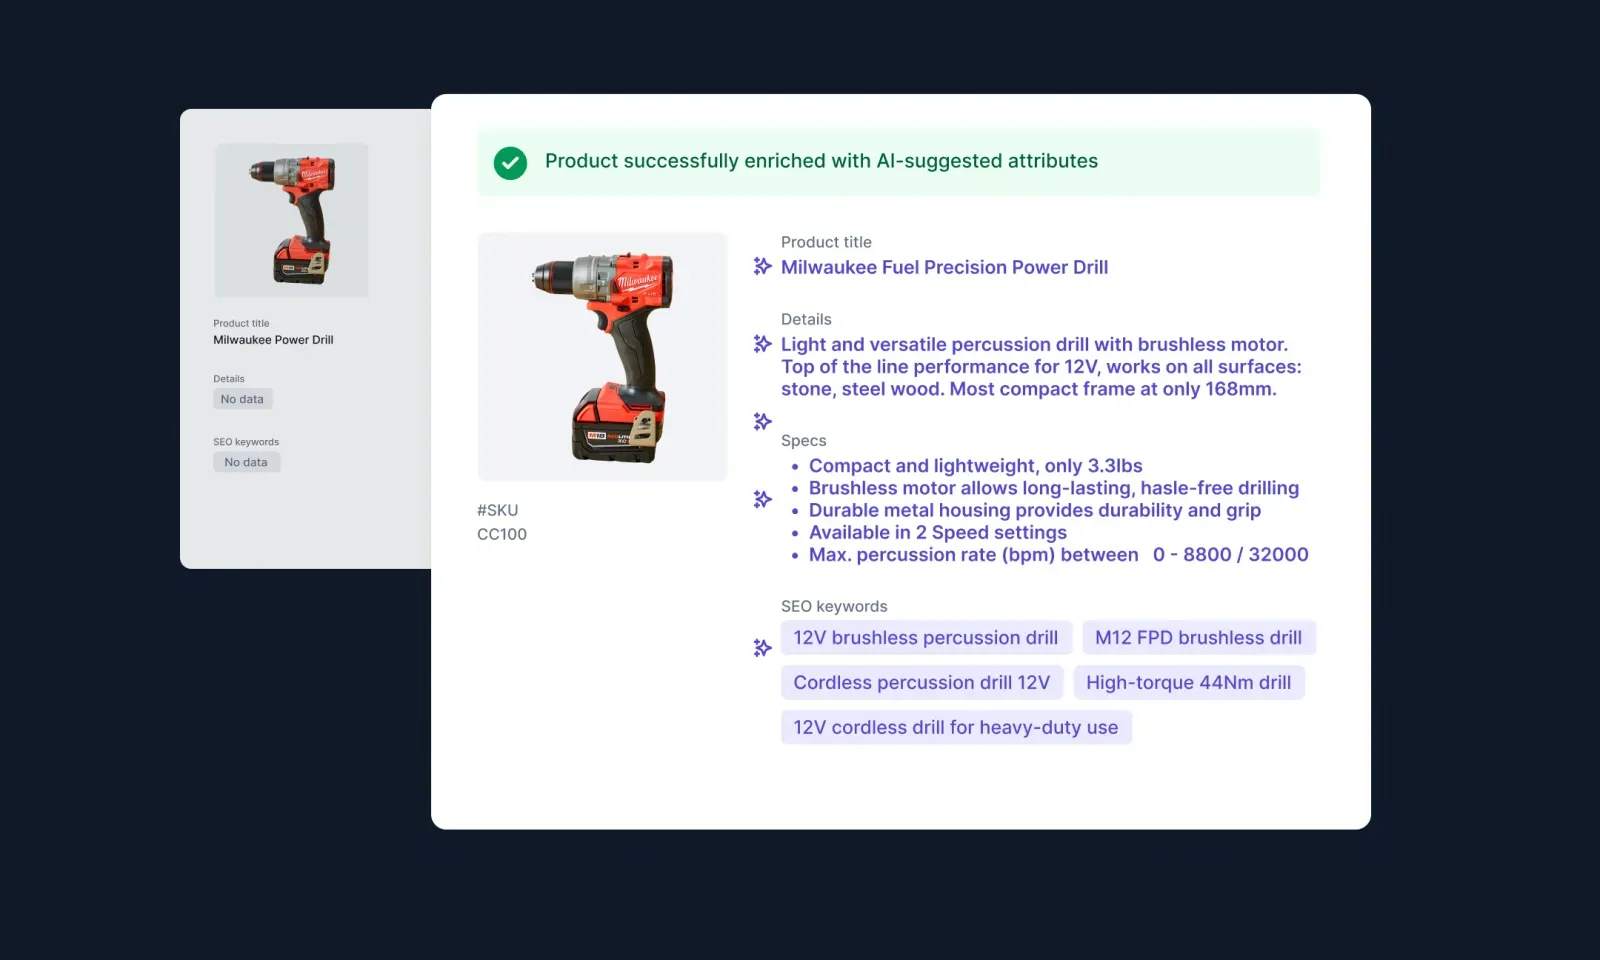1600x960 pixels.
Task: Click 'Product successfully enriched' banner text
Action: click(x=821, y=161)
